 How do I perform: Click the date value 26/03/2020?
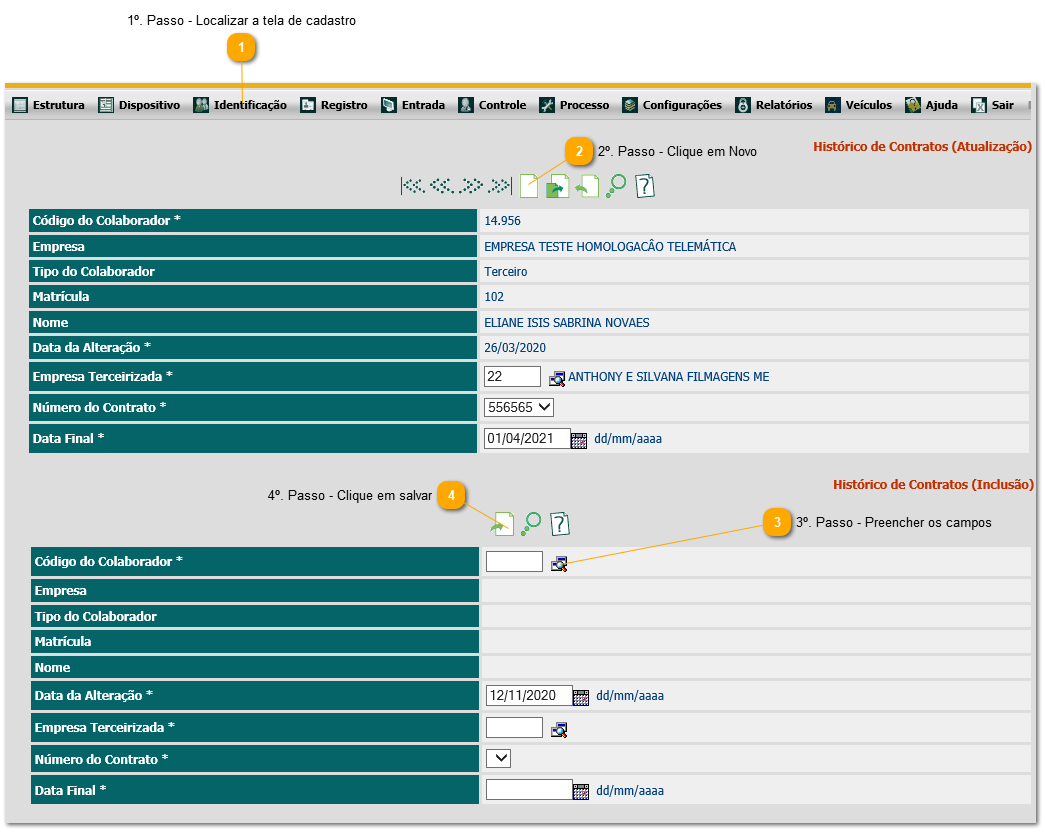click(x=515, y=348)
